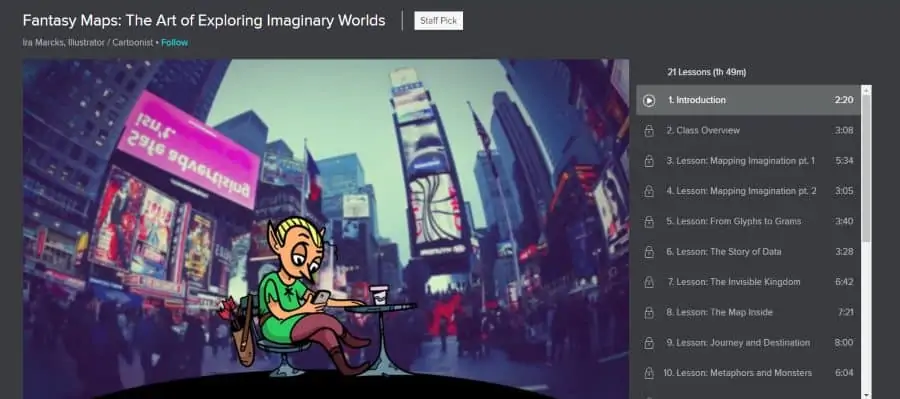This screenshot has height=399, width=900.
Task: Click the Staff Pick badge
Action: pos(439,21)
